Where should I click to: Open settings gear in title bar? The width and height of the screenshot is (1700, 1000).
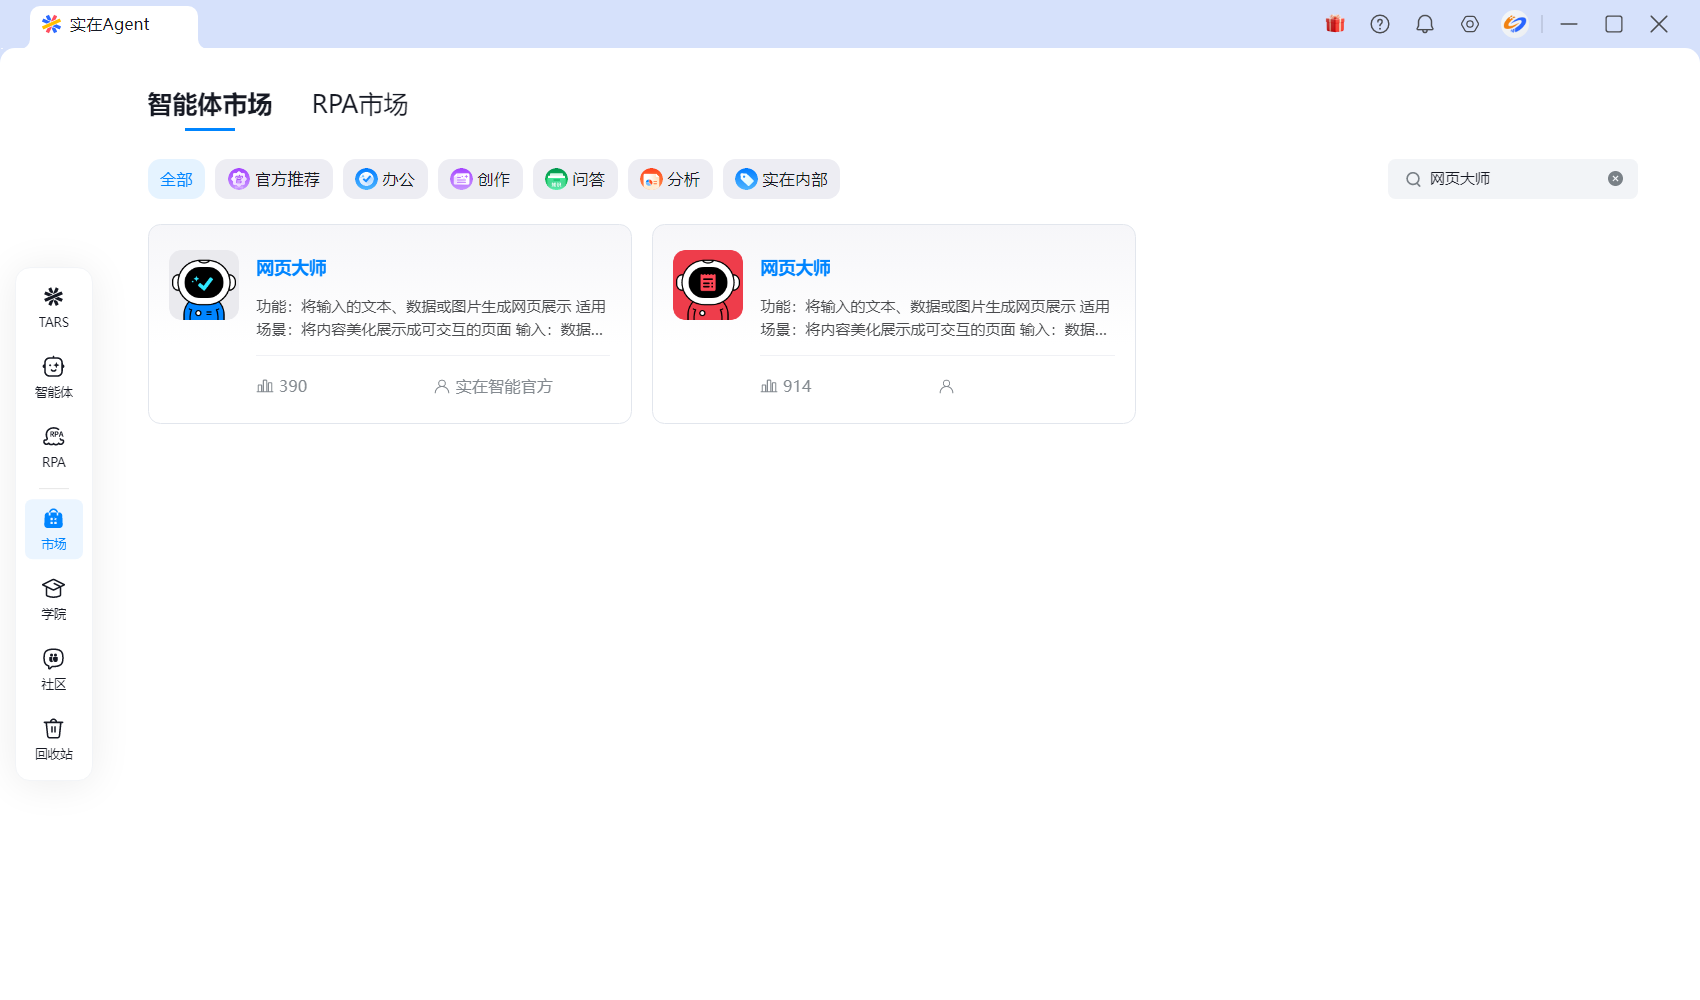(1470, 24)
